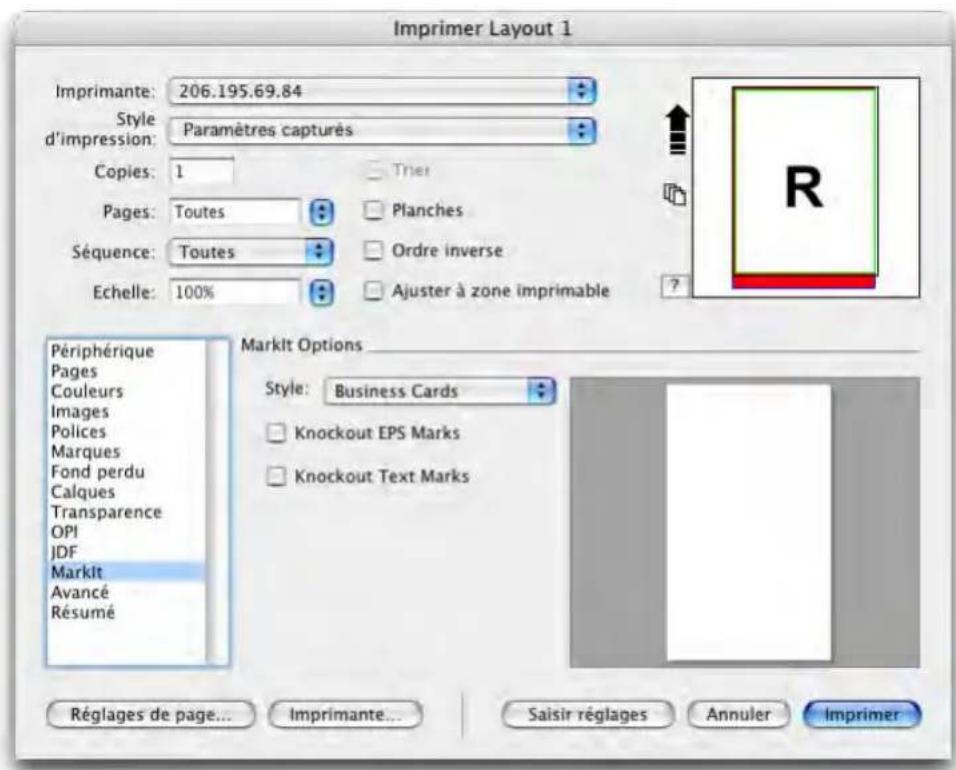
Task: Select Calques in the options list
Action: (x=127, y=492)
